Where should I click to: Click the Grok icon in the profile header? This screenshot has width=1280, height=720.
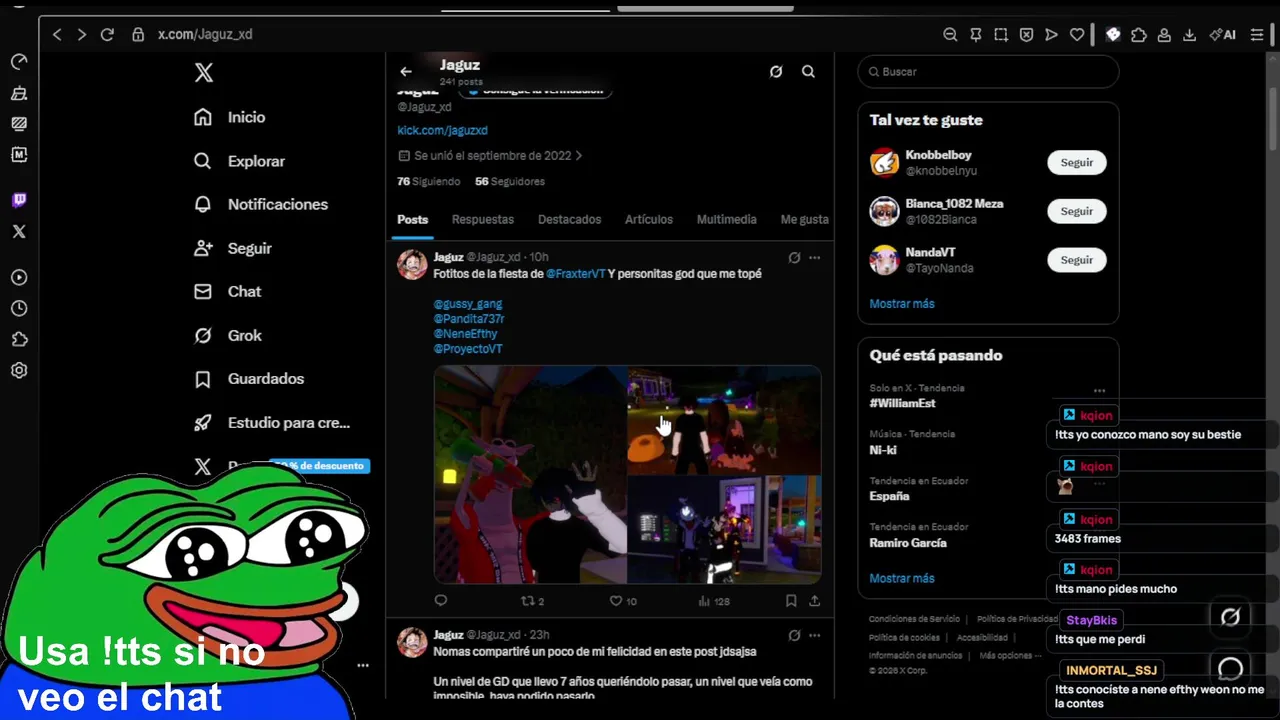(x=775, y=72)
